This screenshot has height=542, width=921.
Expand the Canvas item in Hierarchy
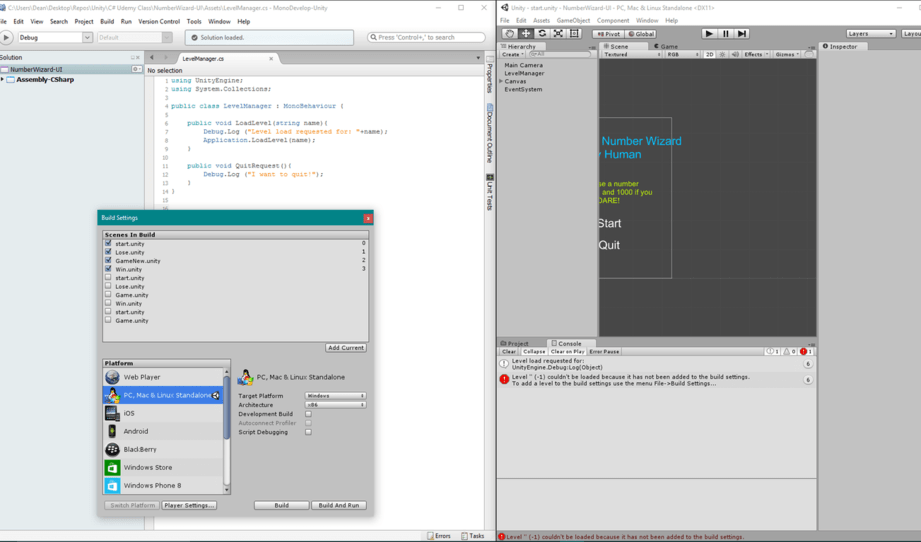(501, 81)
